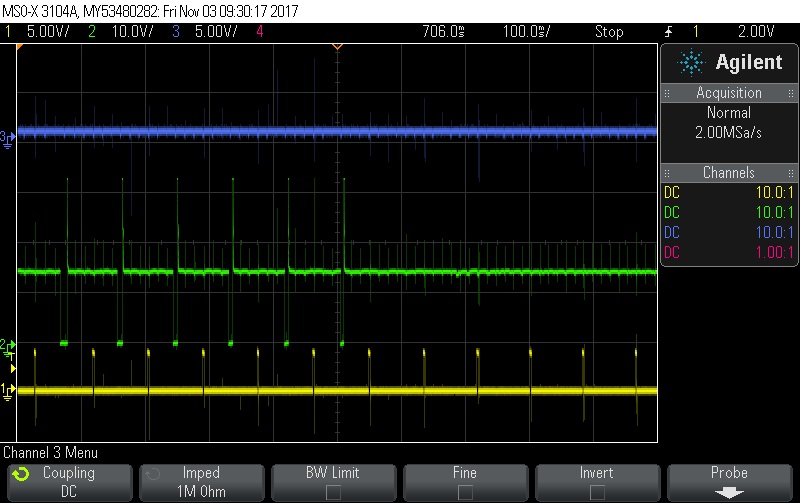Open the Imped 1M Ohm selector
800x503 pixels.
click(x=201, y=481)
